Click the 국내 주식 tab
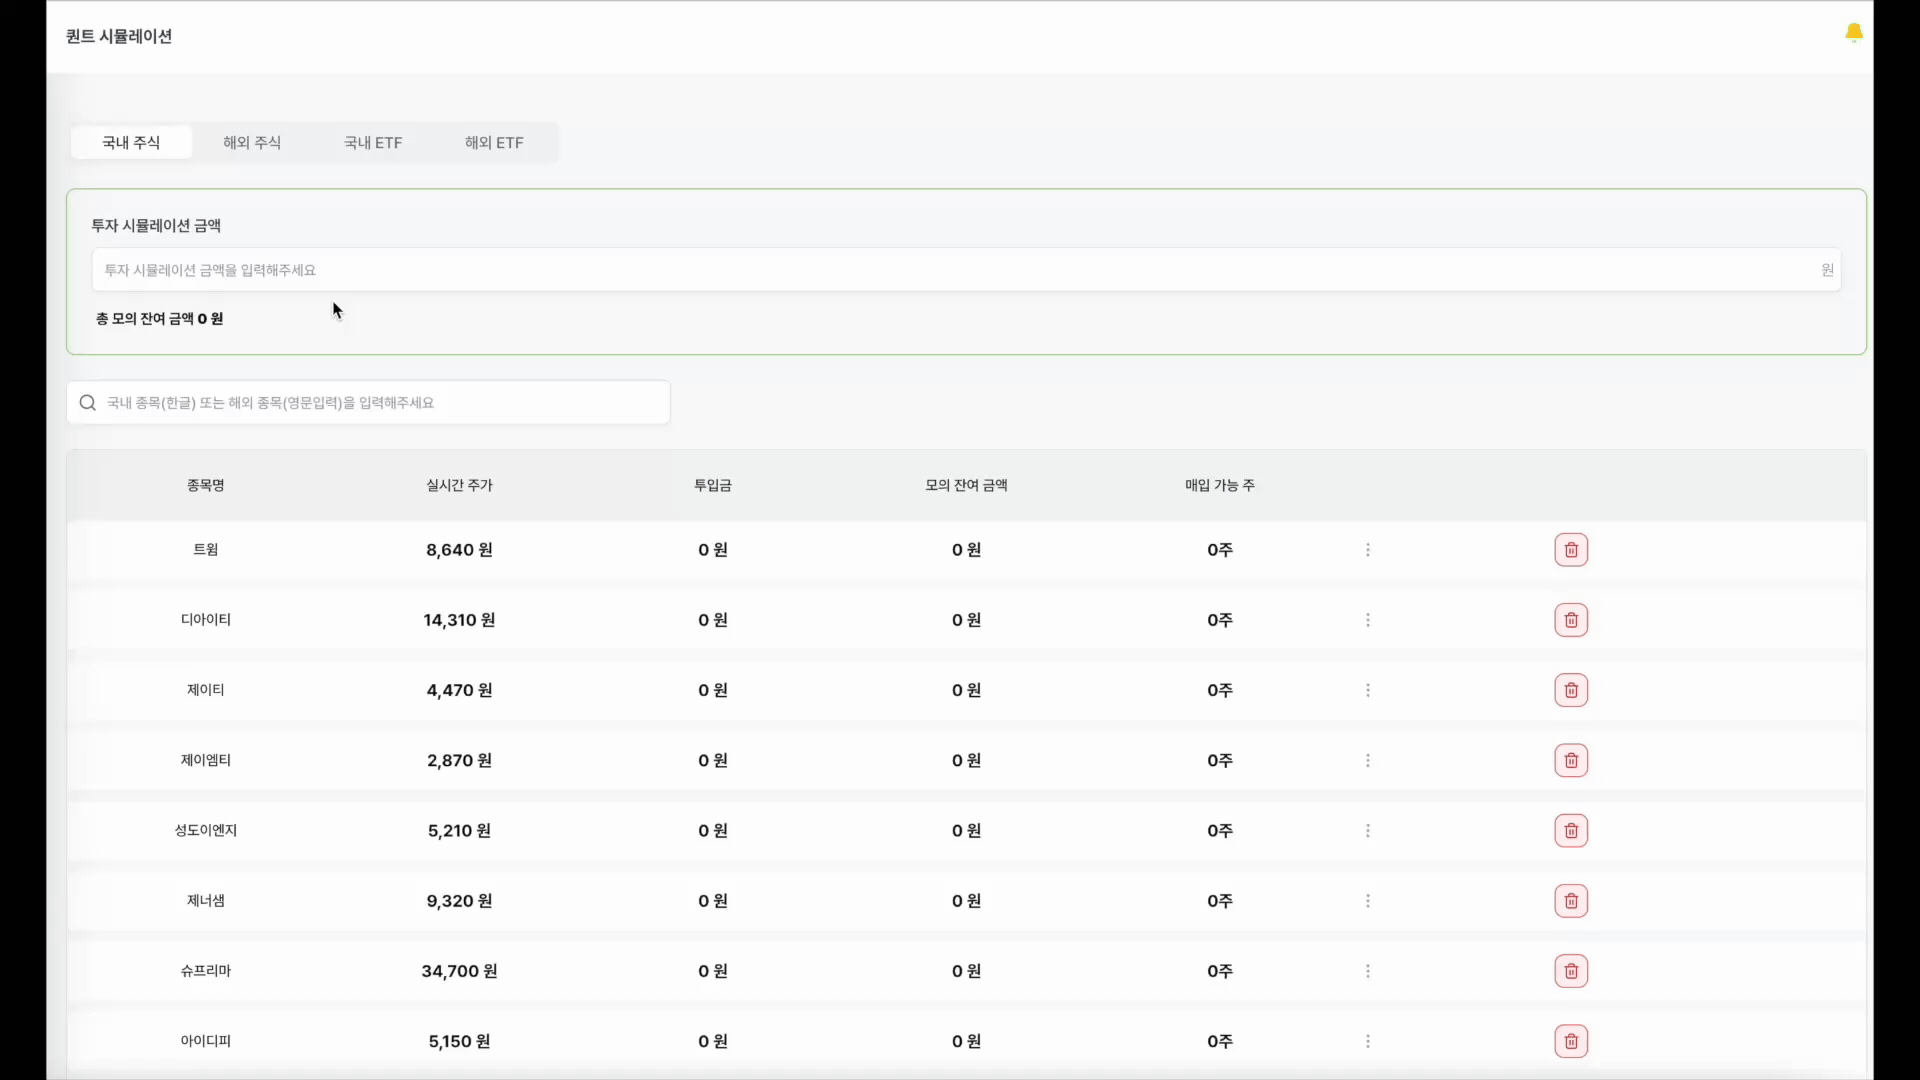Image resolution: width=1920 pixels, height=1080 pixels. pyautogui.click(x=131, y=143)
